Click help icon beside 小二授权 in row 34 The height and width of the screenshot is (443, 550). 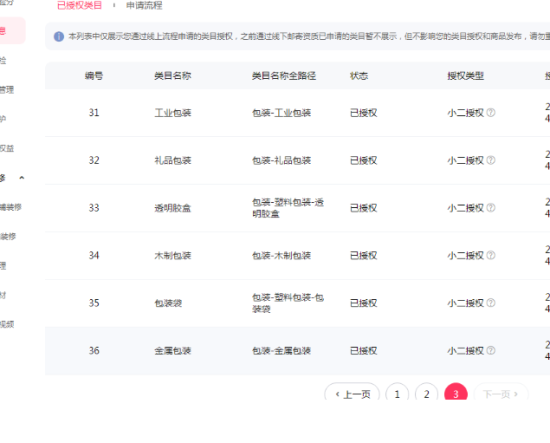tap(491, 255)
